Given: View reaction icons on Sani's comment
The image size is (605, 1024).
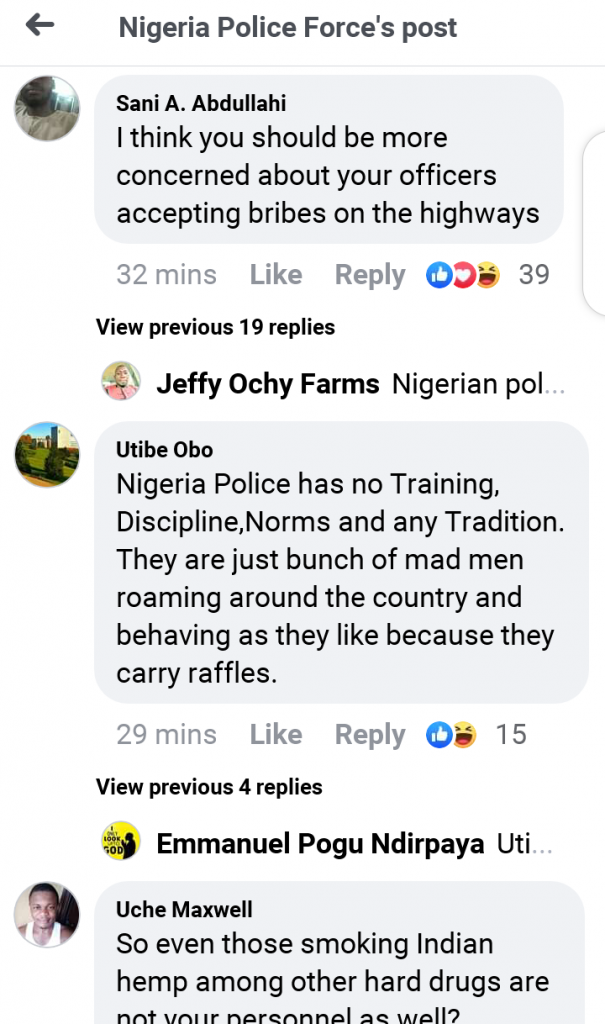Looking at the screenshot, I should pos(463,275).
